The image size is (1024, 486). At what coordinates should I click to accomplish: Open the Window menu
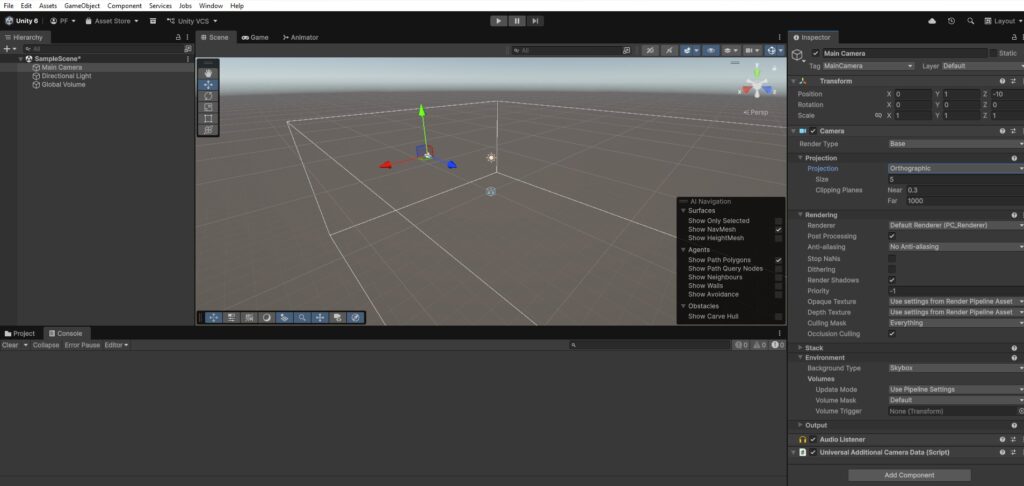tap(211, 5)
